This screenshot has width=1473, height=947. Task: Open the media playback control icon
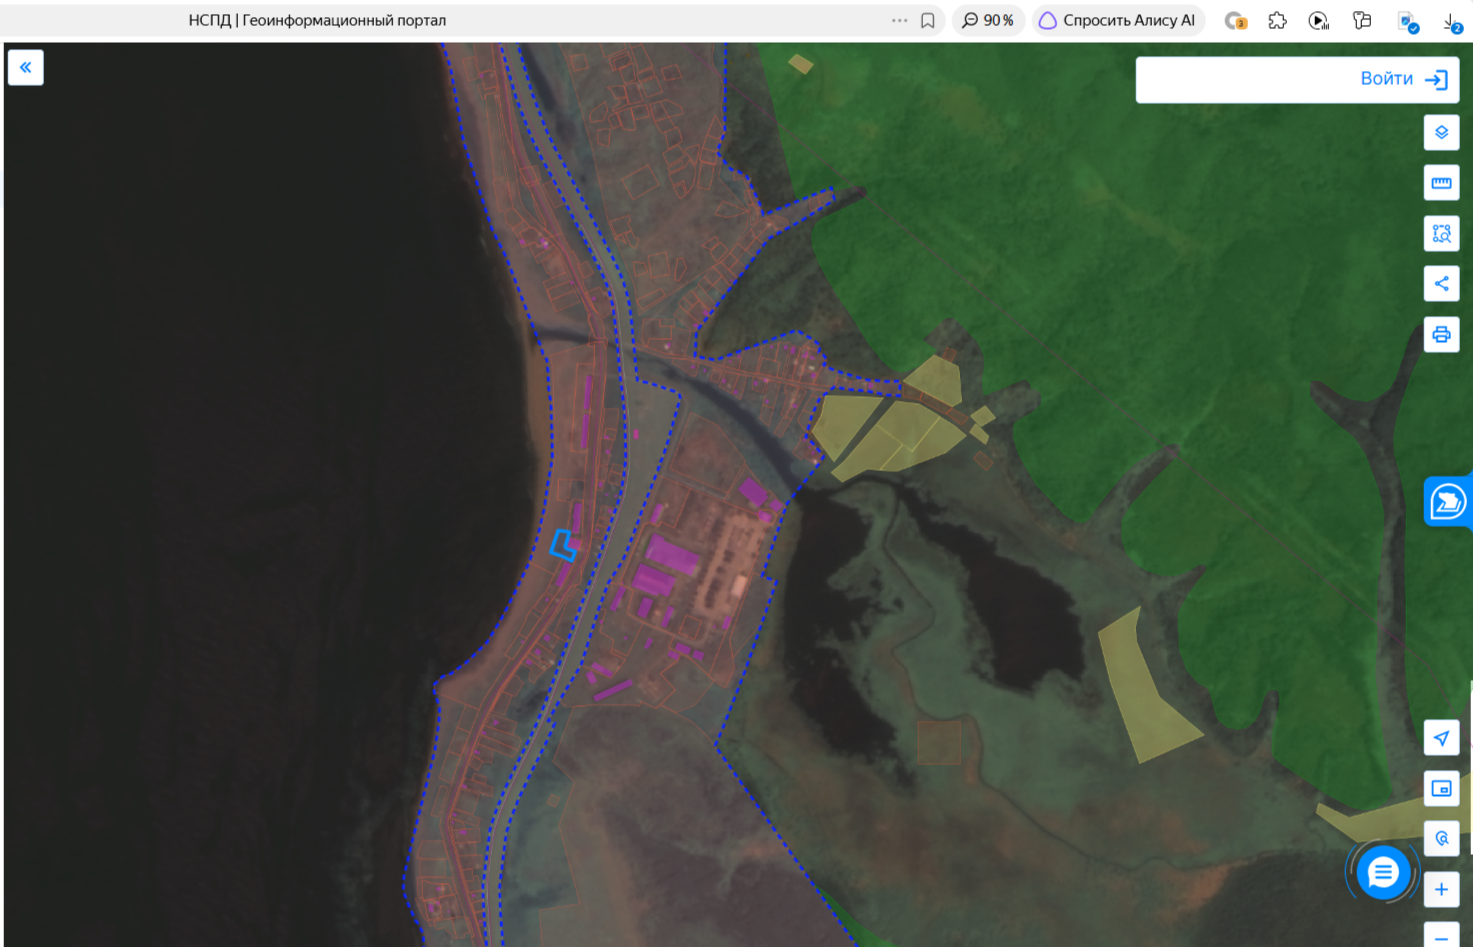point(1319,20)
